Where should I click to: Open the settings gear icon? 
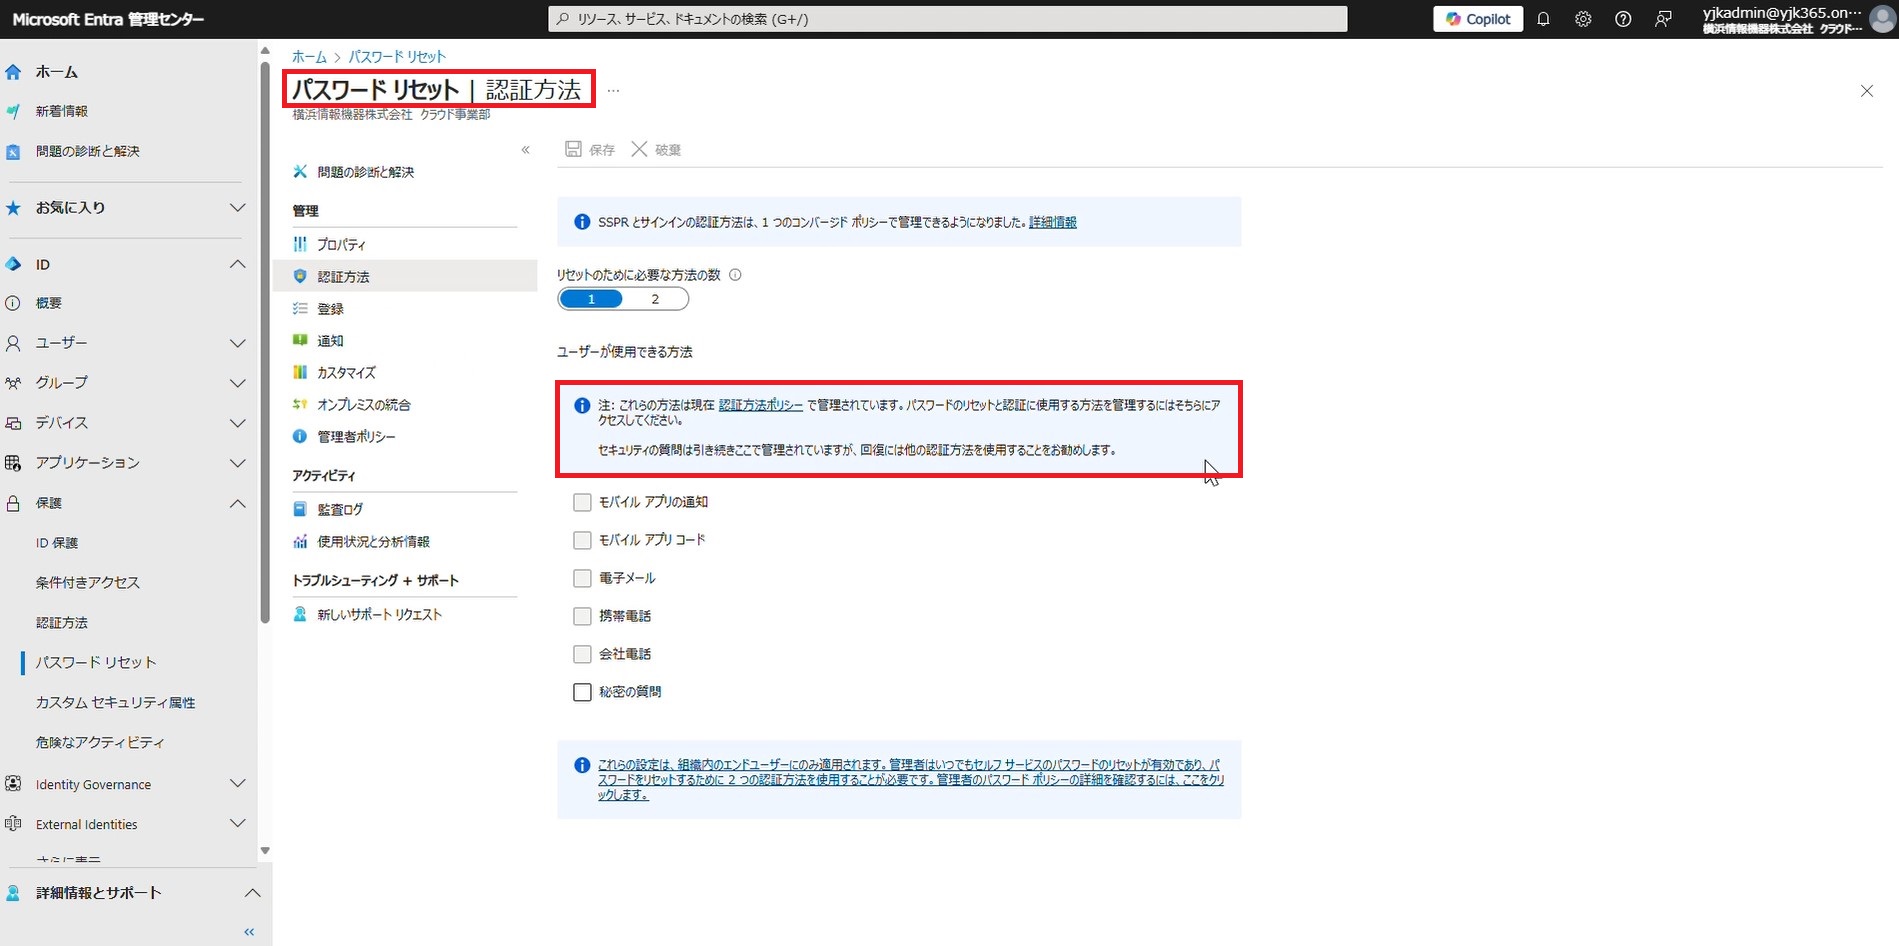[x=1583, y=19]
